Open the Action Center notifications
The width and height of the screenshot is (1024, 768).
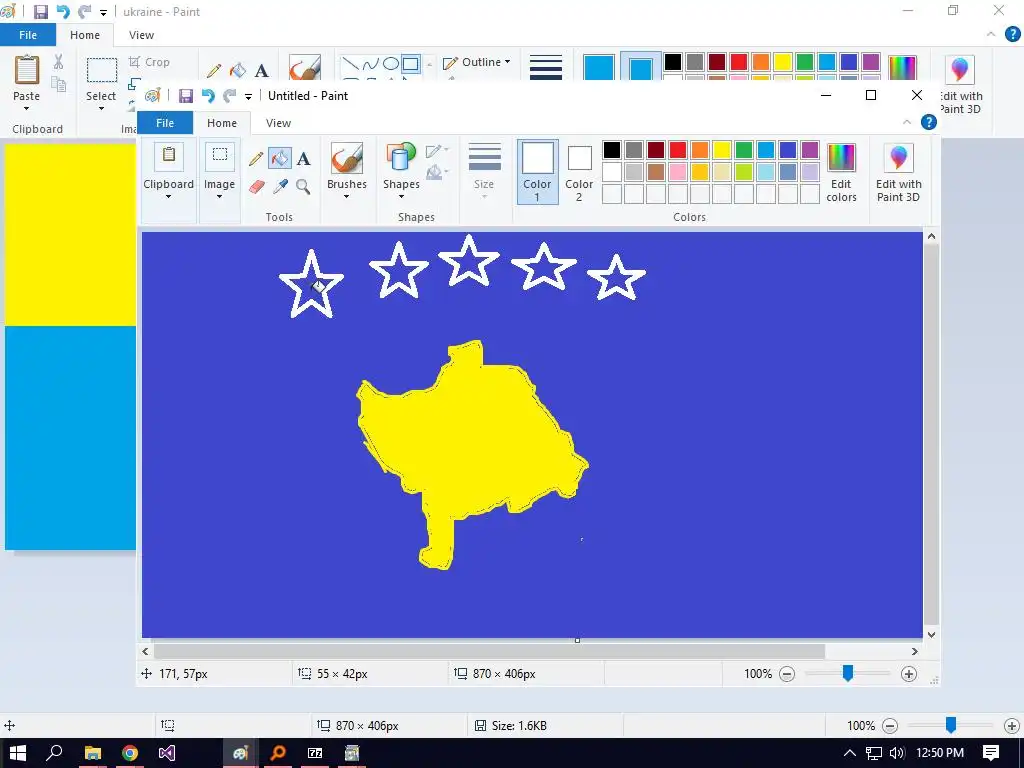click(x=991, y=753)
